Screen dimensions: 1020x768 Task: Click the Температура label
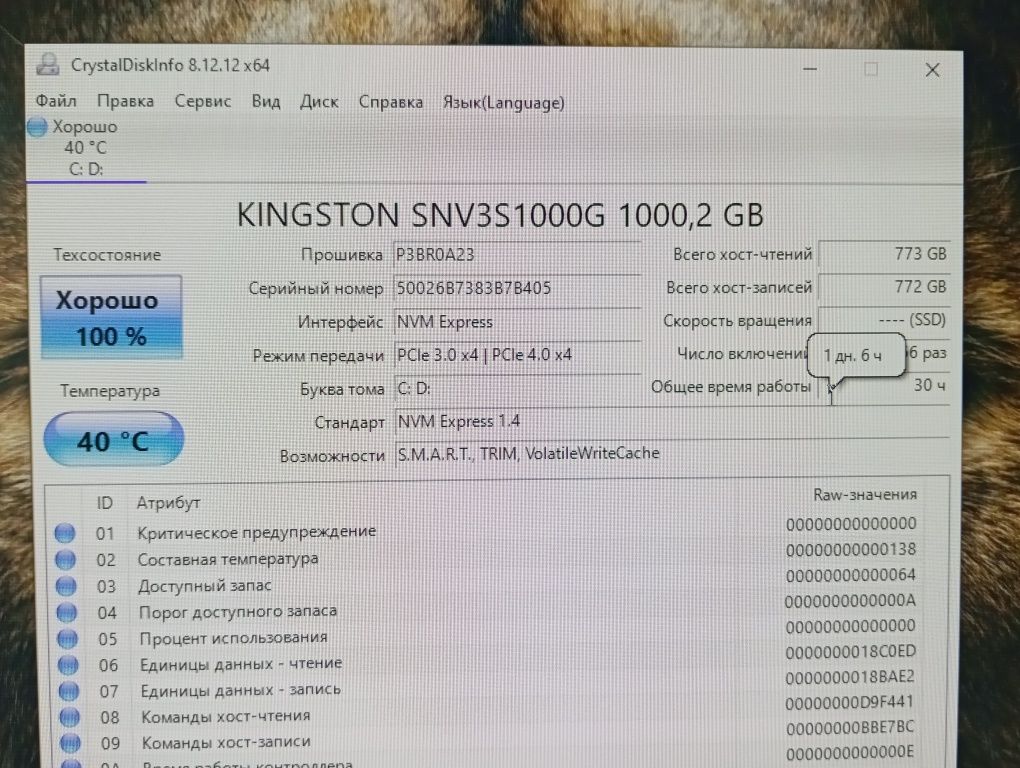tap(110, 391)
